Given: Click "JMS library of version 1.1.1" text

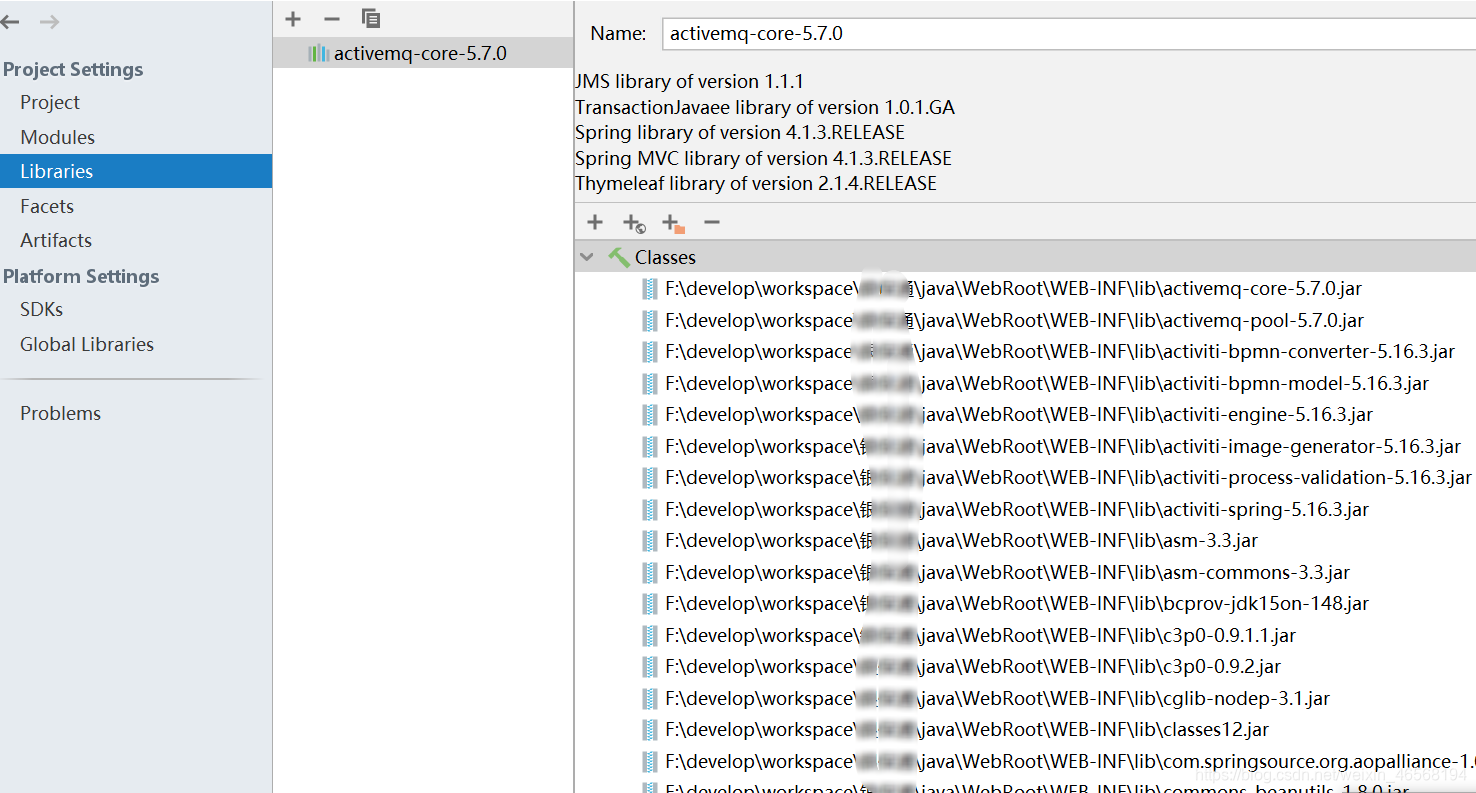Looking at the screenshot, I should click(x=689, y=81).
